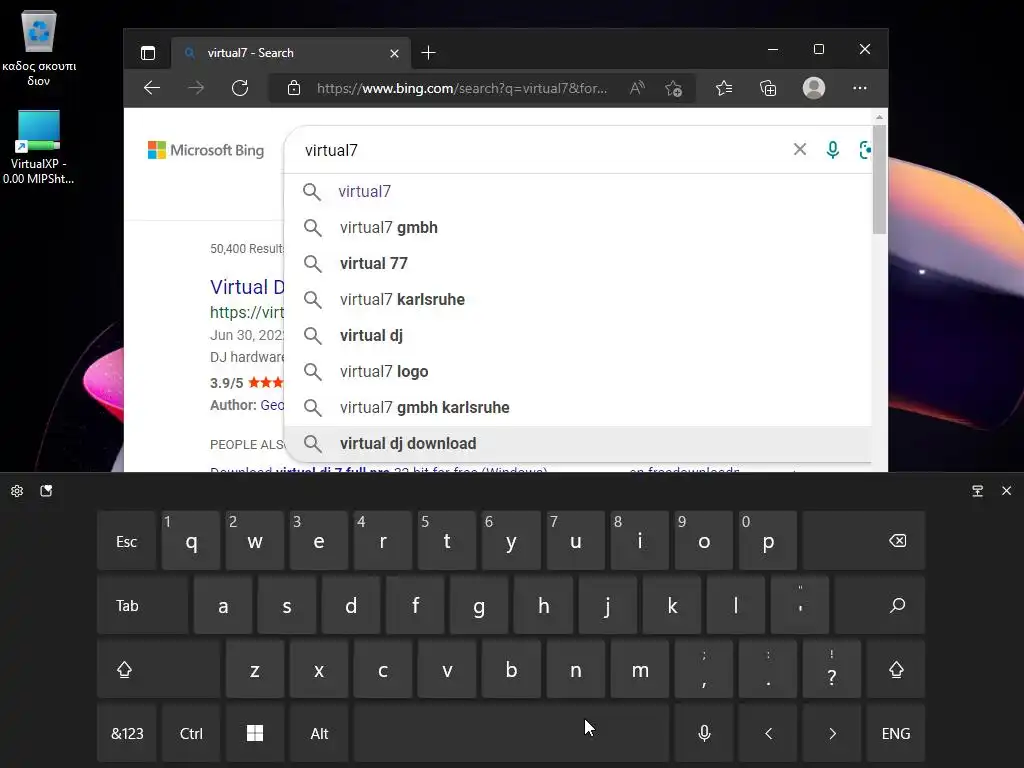The width and height of the screenshot is (1024, 768).
Task: Toggle the left Shift key
Action: pyautogui.click(x=159, y=669)
